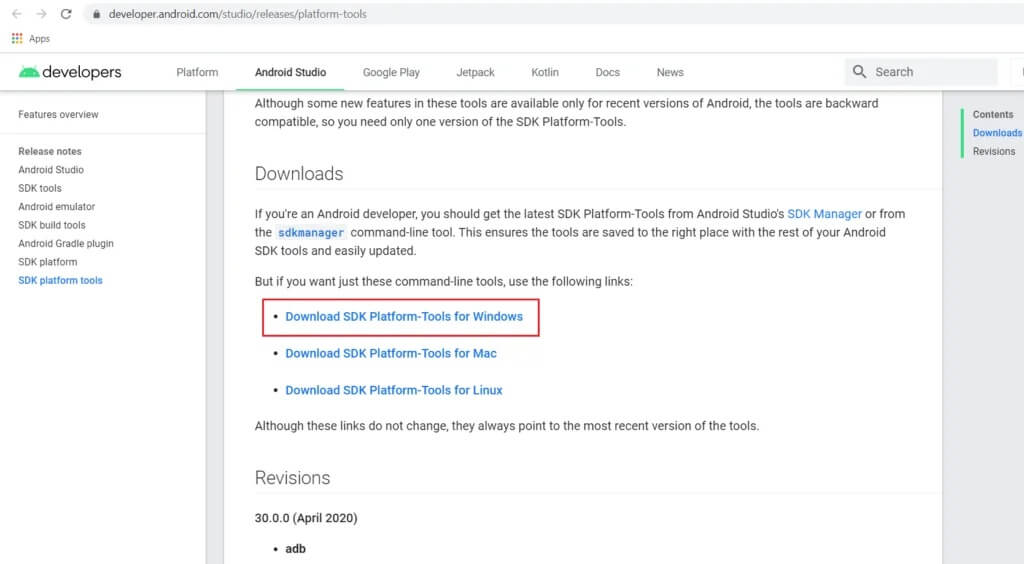Download SDK Platform-Tools for Windows

(x=404, y=317)
